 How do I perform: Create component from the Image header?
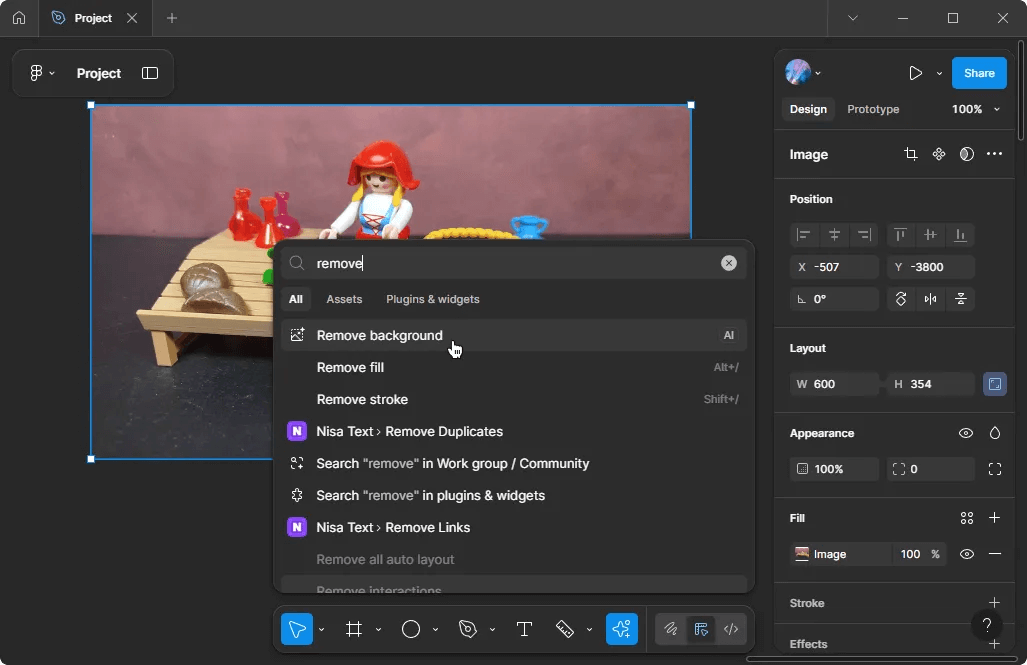(x=939, y=154)
